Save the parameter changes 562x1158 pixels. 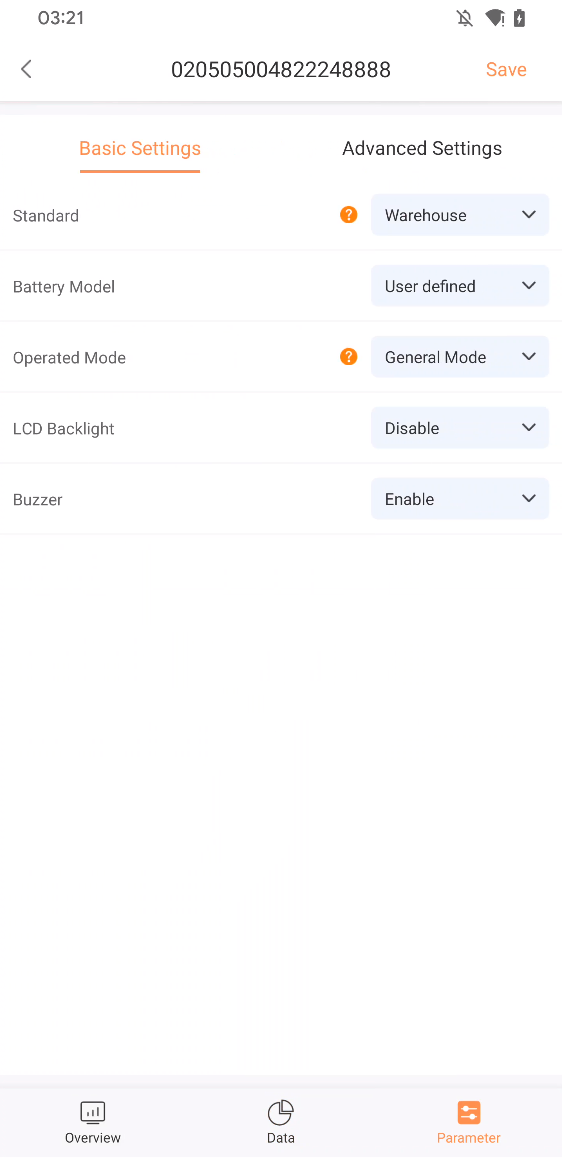pos(506,69)
